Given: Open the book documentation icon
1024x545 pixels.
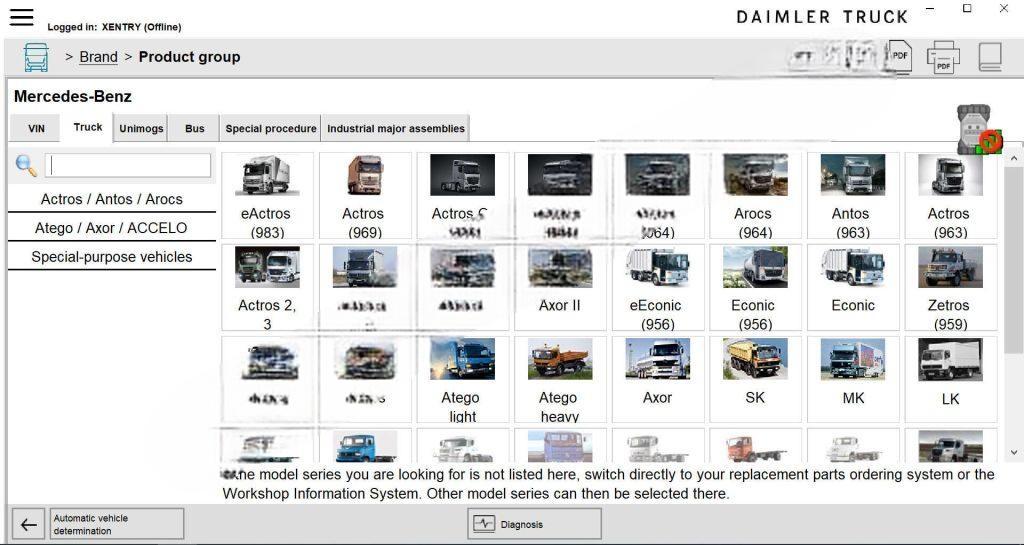Looking at the screenshot, I should (x=990, y=57).
